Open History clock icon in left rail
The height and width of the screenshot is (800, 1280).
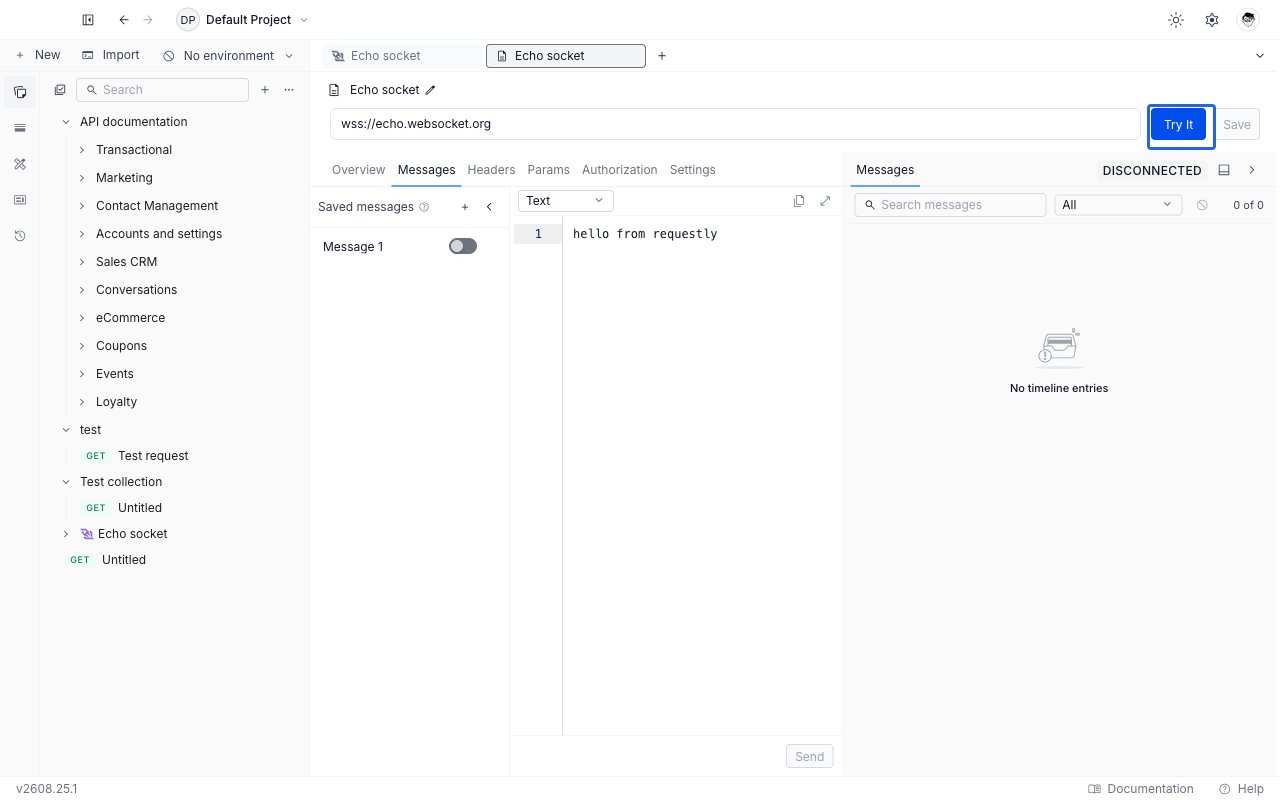click(20, 236)
